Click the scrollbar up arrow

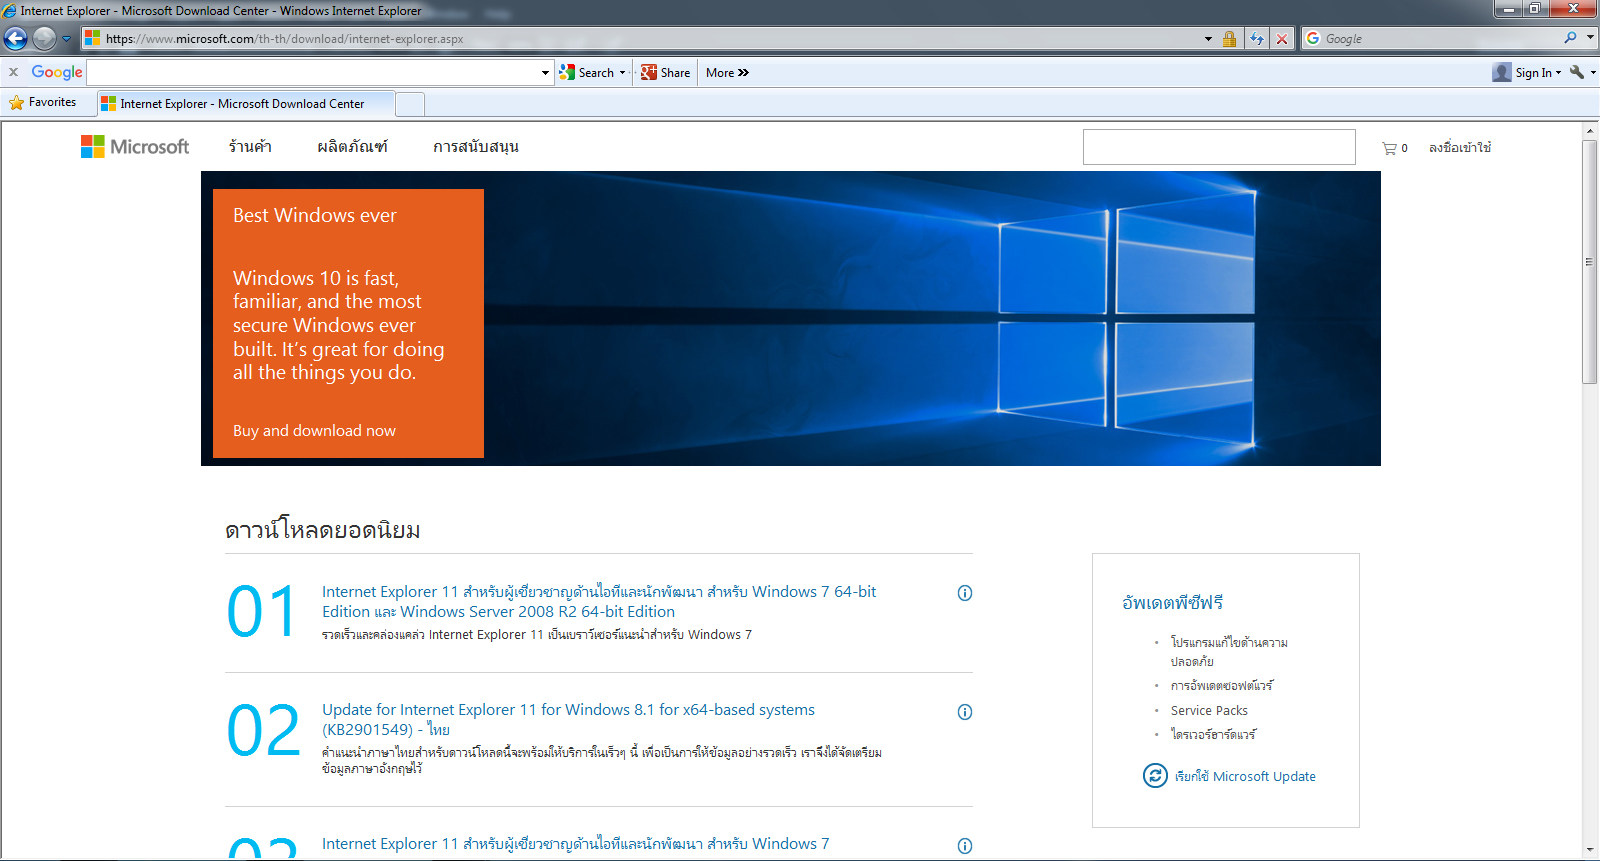pos(1590,131)
